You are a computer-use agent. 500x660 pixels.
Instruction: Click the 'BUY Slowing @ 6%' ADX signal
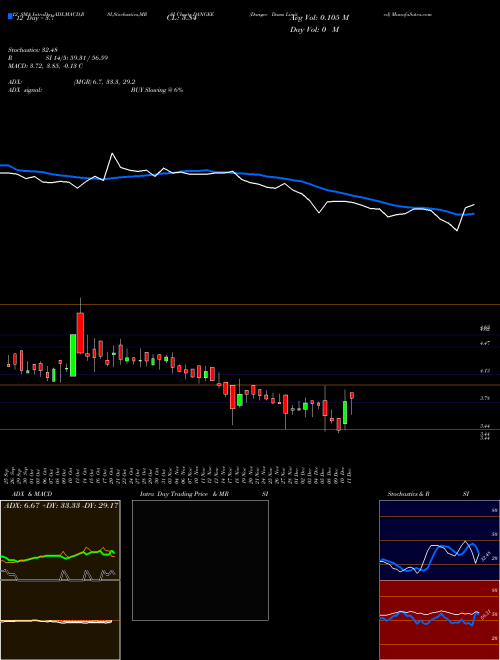[x=157, y=90]
